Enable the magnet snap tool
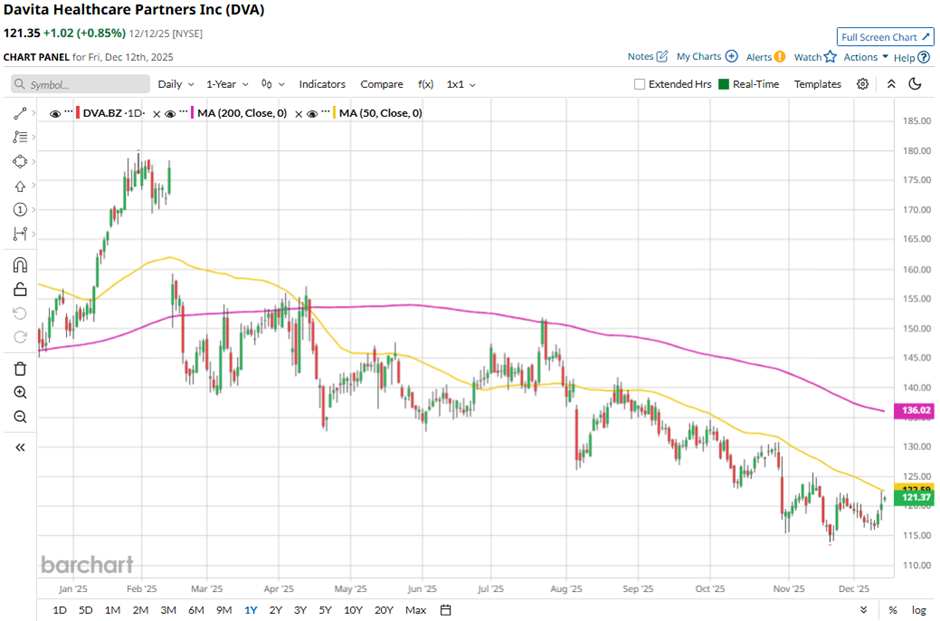 click(19, 265)
